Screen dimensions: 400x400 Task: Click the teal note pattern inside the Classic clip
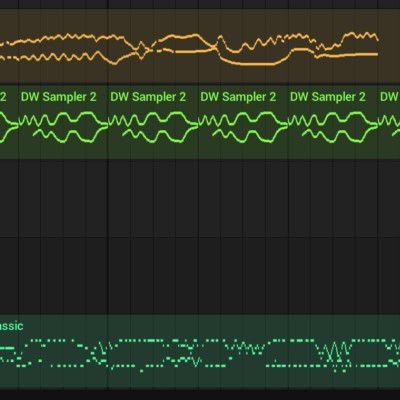[x=200, y=355]
